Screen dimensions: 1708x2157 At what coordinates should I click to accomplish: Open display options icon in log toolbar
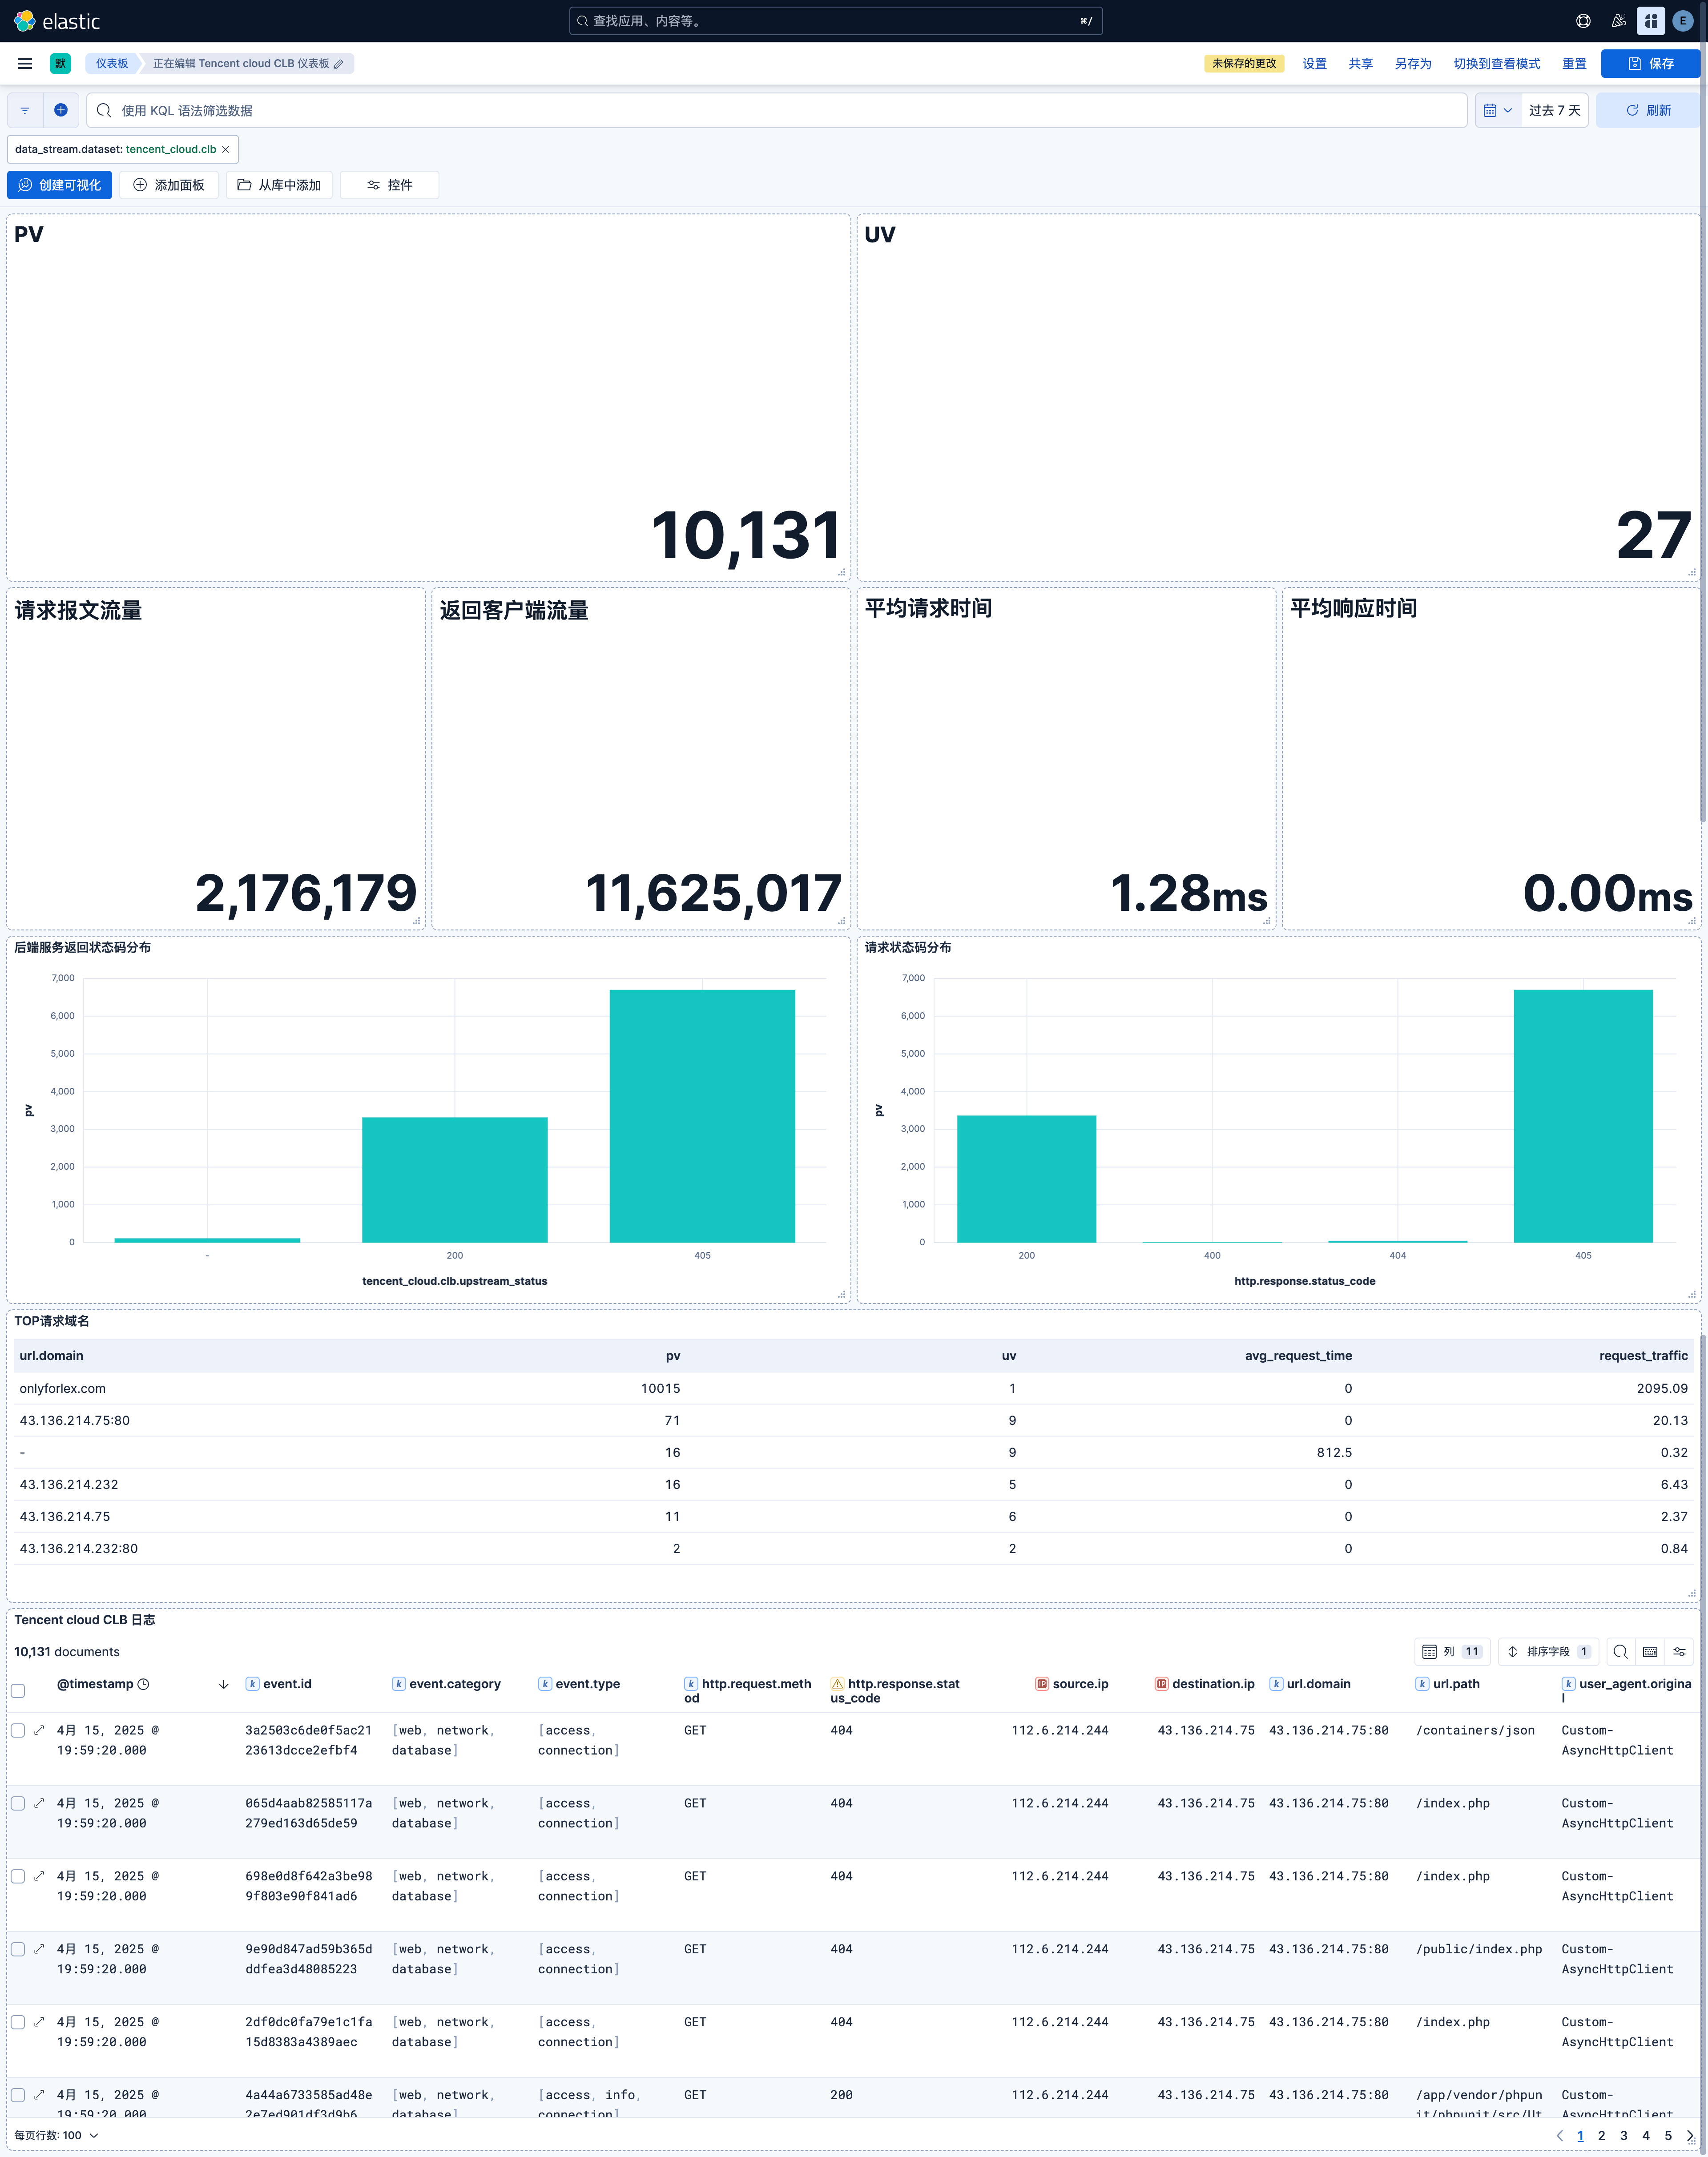[x=1680, y=1652]
